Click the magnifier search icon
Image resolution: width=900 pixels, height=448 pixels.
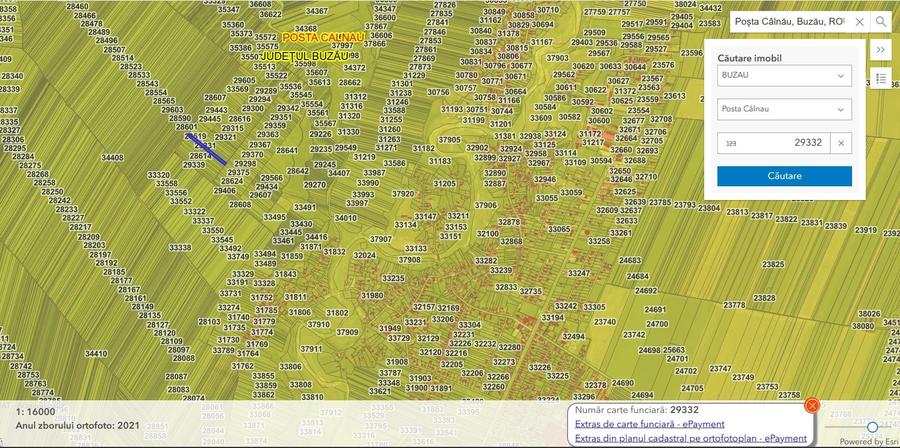click(x=880, y=22)
